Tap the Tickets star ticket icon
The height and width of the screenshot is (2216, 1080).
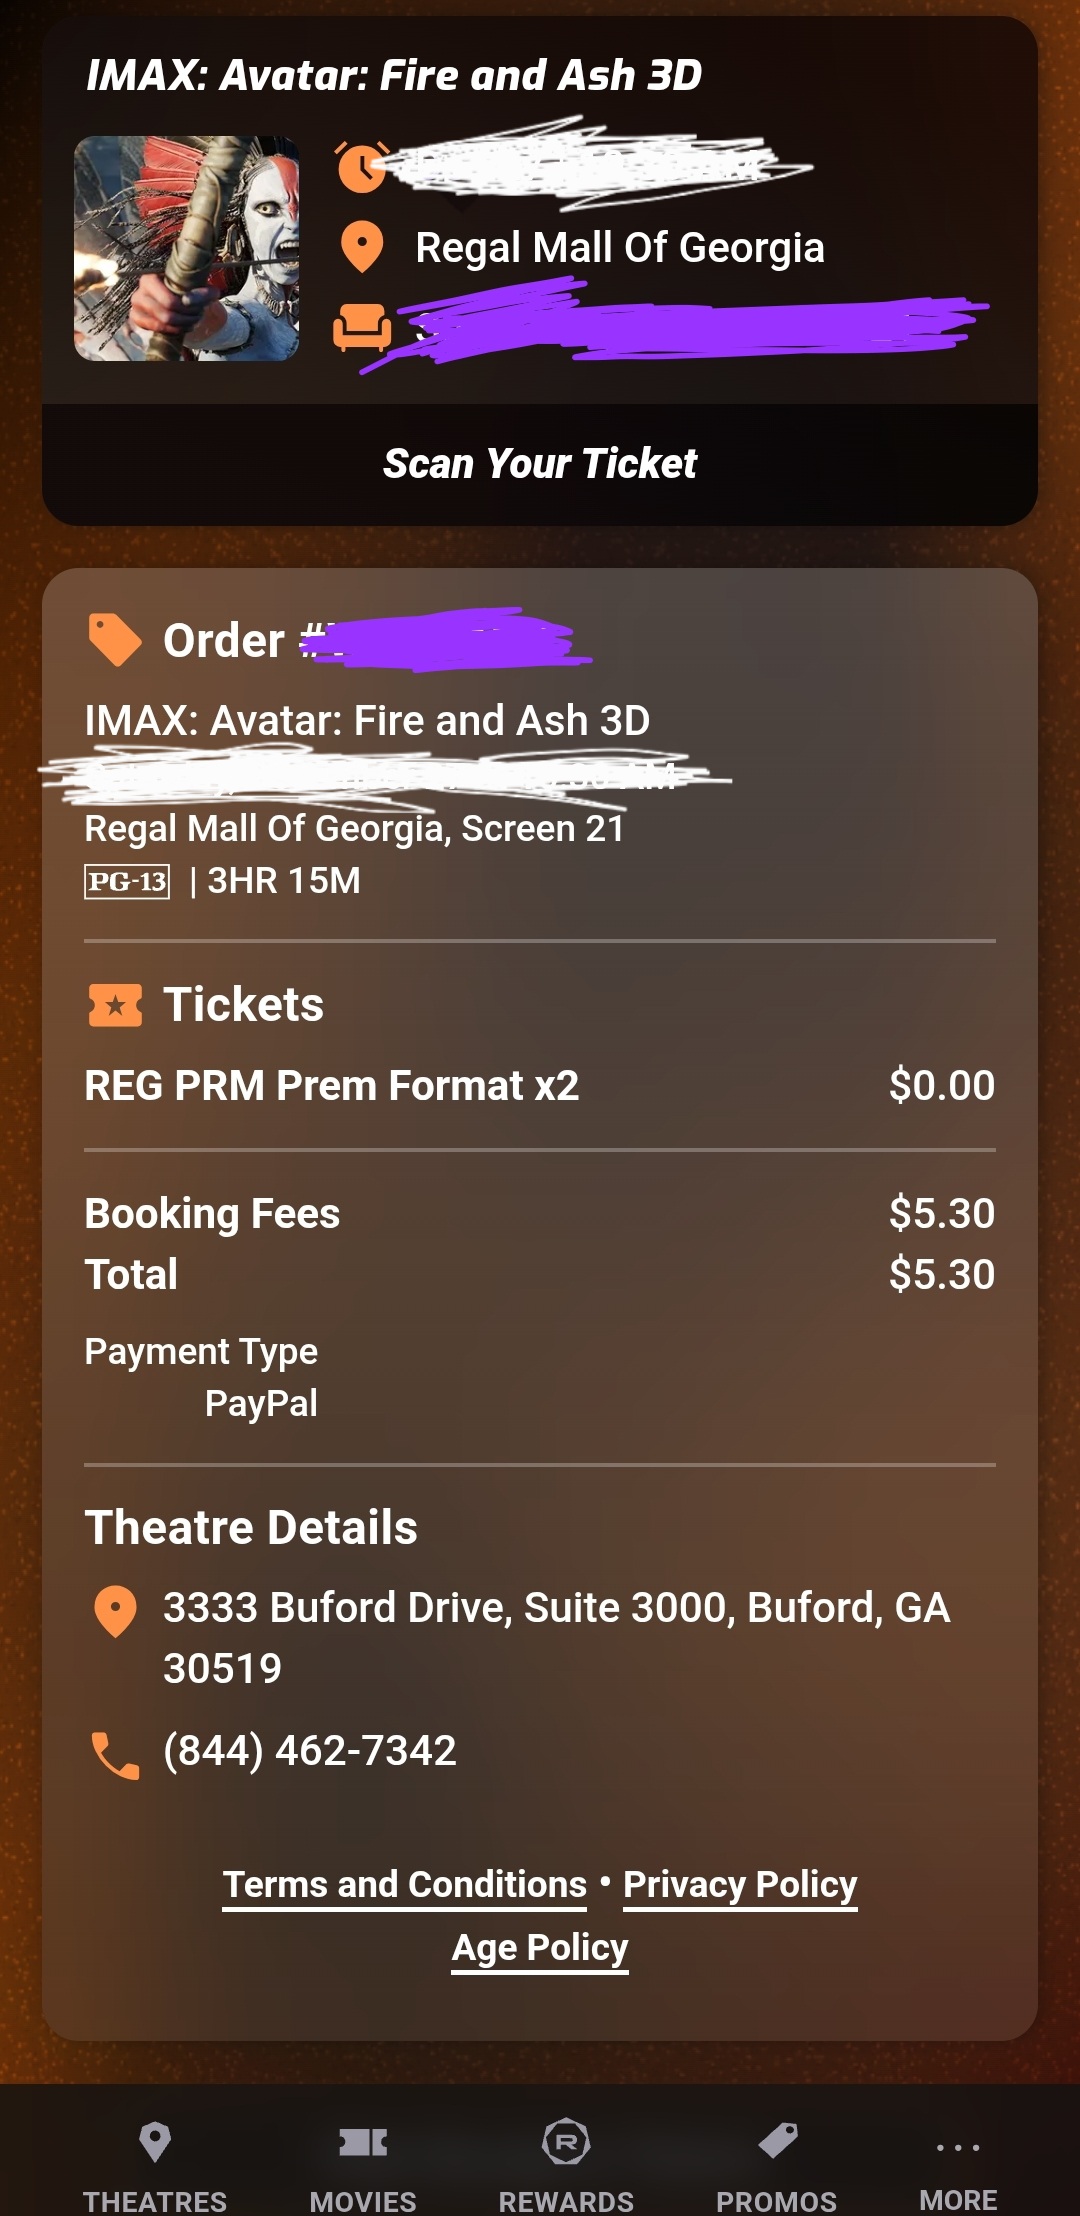[115, 1005]
